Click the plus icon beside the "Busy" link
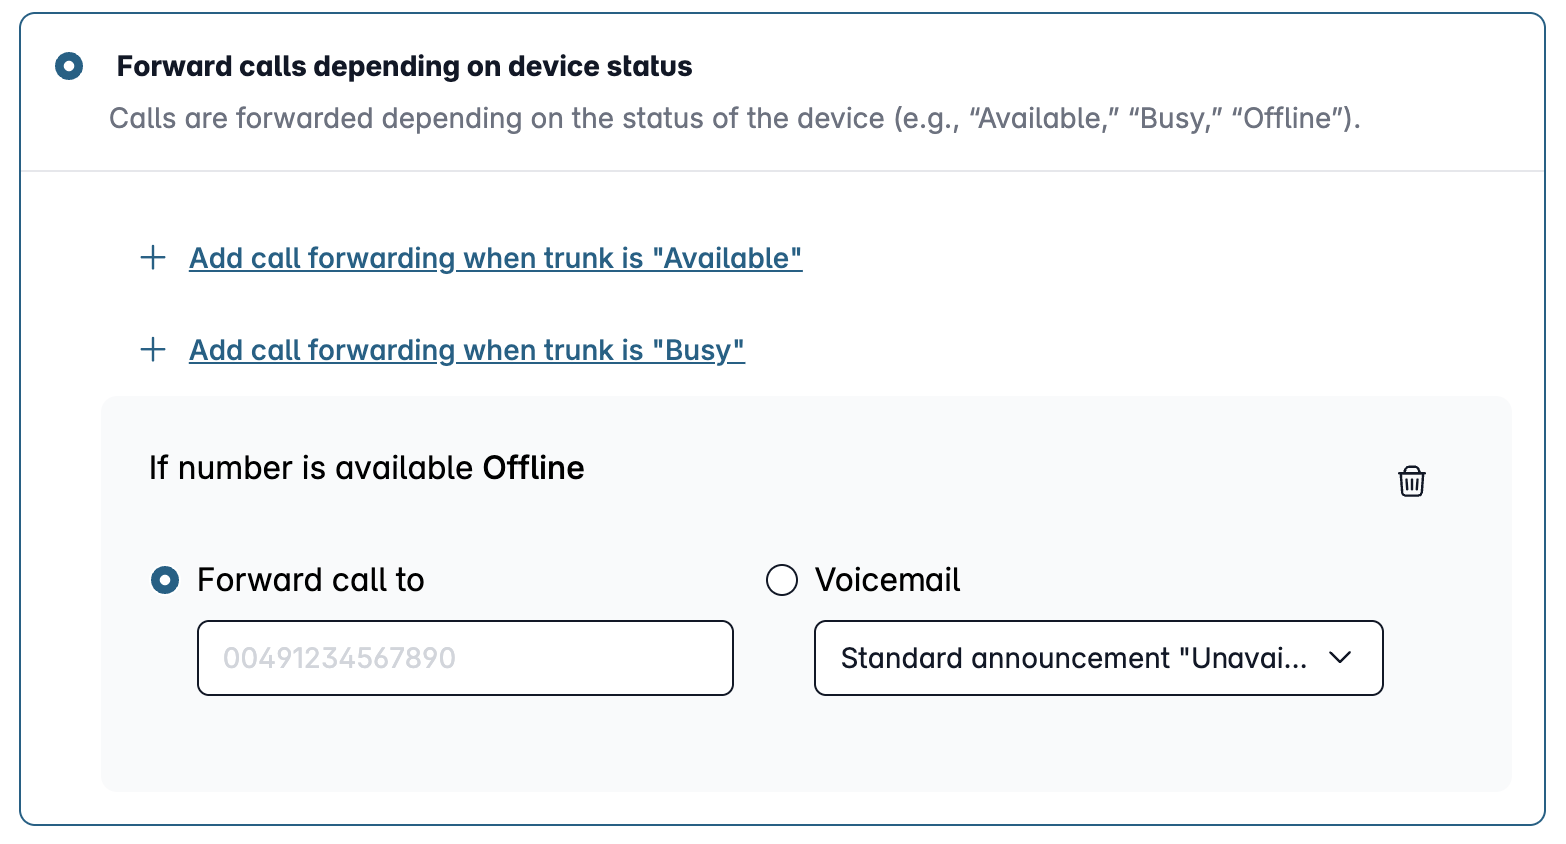Screen dimensions: 1566x844 (x=153, y=349)
